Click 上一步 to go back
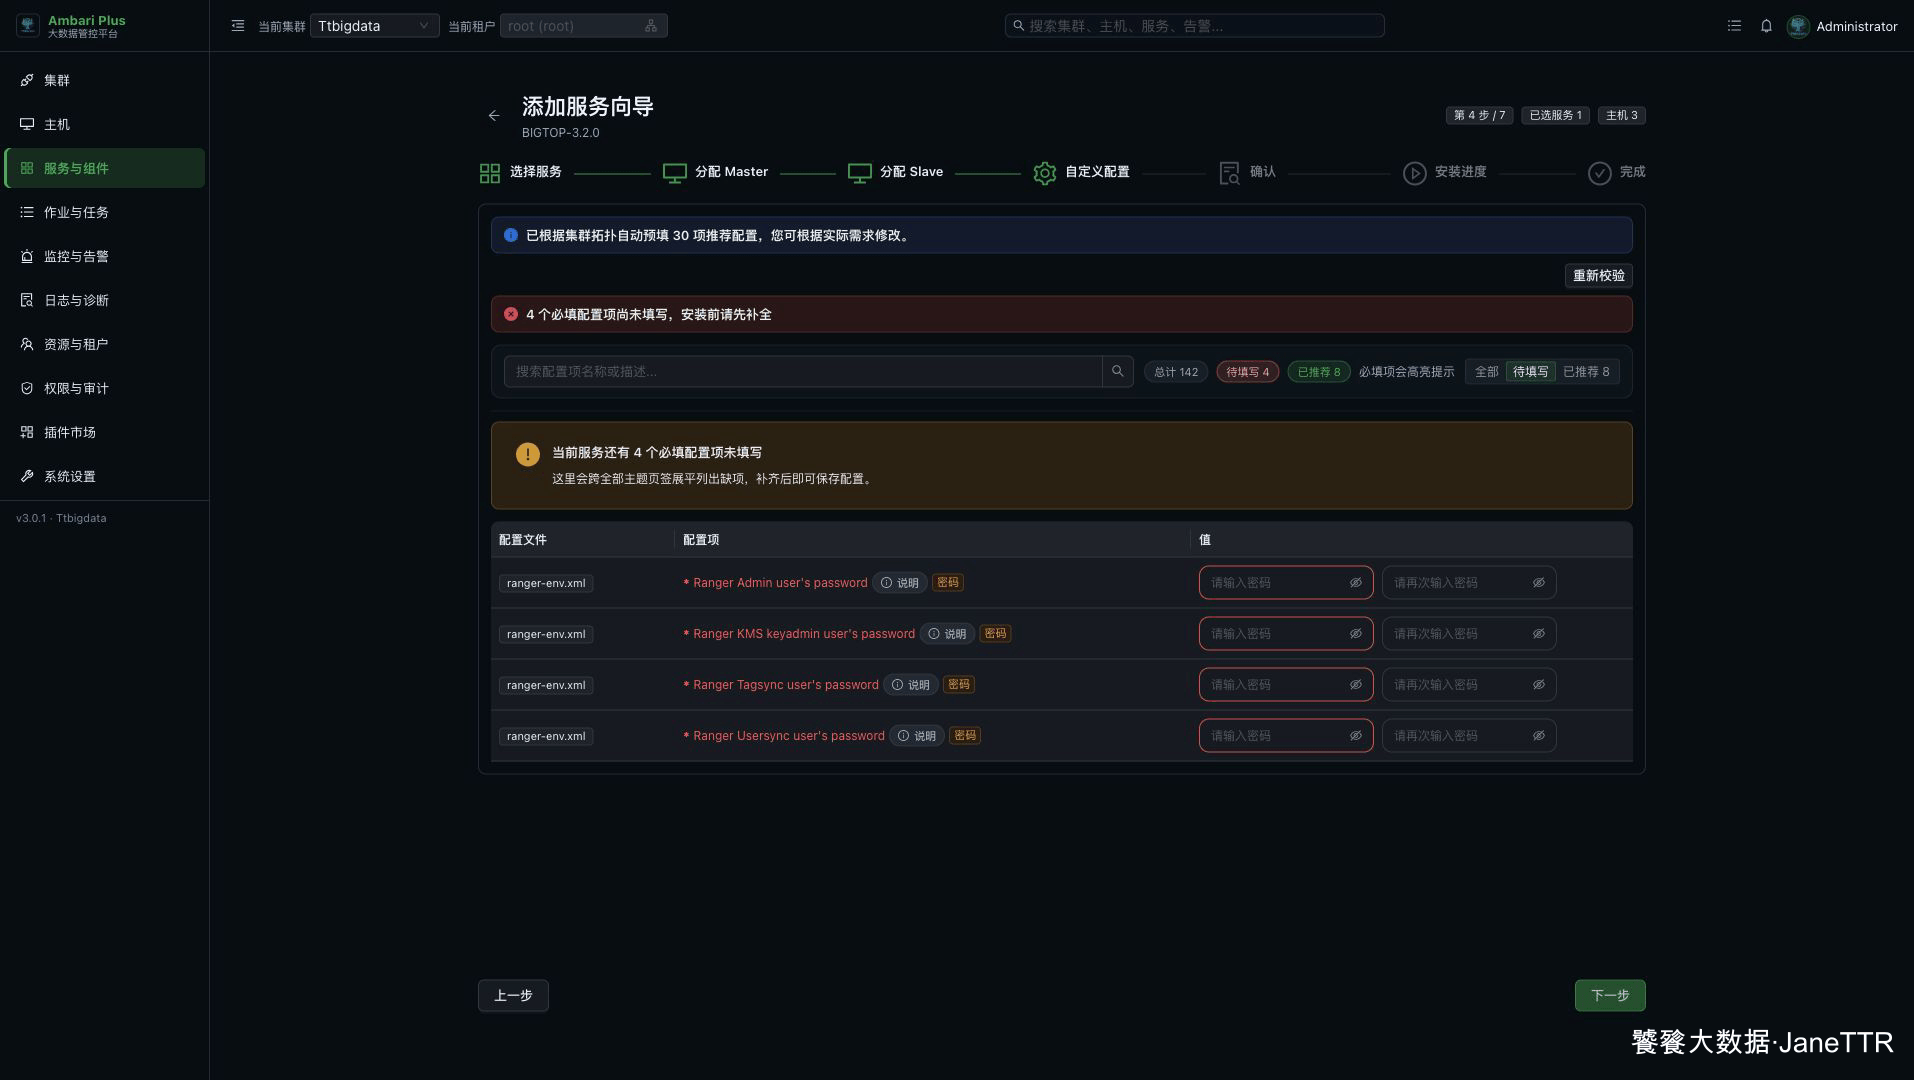 pyautogui.click(x=513, y=996)
